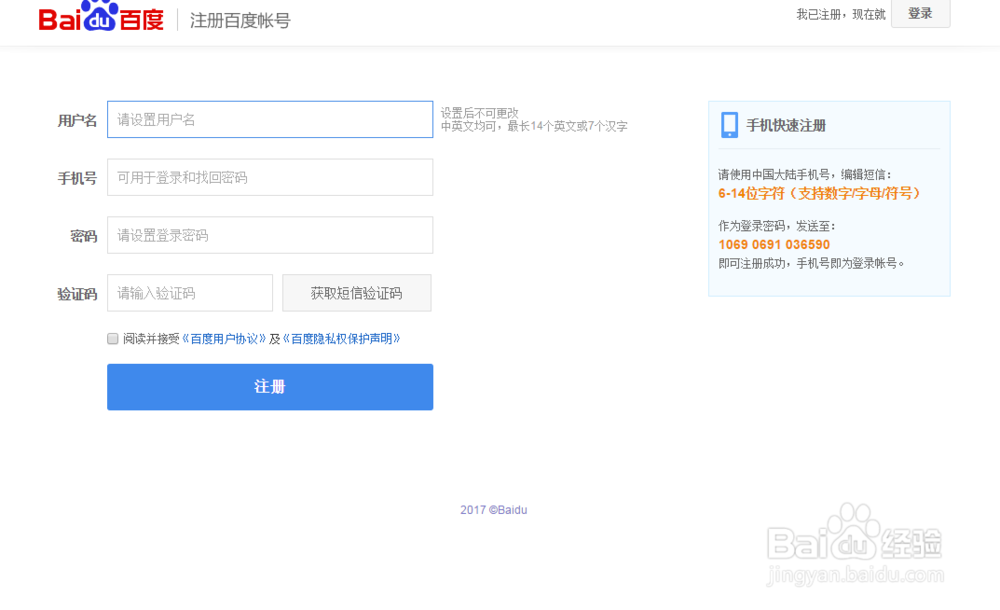This screenshot has height=610, width=1000.
Task: Click the 用户名 field label
Action: [77, 120]
